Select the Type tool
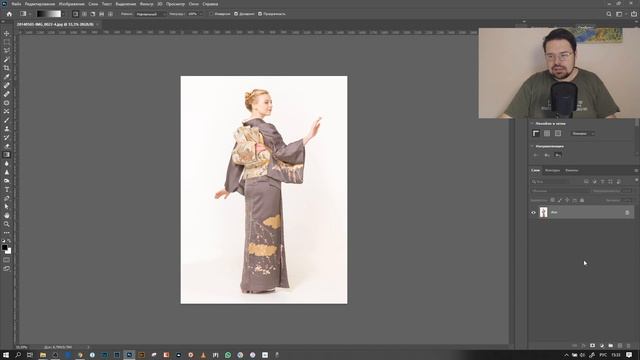Image resolution: width=640 pixels, height=360 pixels. (x=7, y=189)
